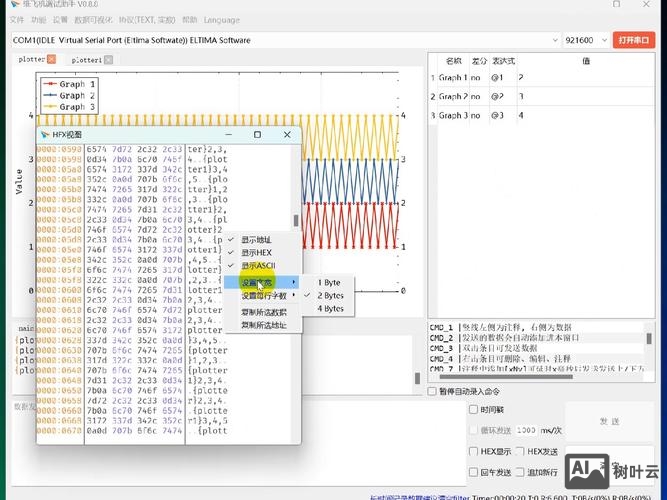Toggle 显示地址 in the context menu
Screen dimensions: 667x500
point(256,240)
